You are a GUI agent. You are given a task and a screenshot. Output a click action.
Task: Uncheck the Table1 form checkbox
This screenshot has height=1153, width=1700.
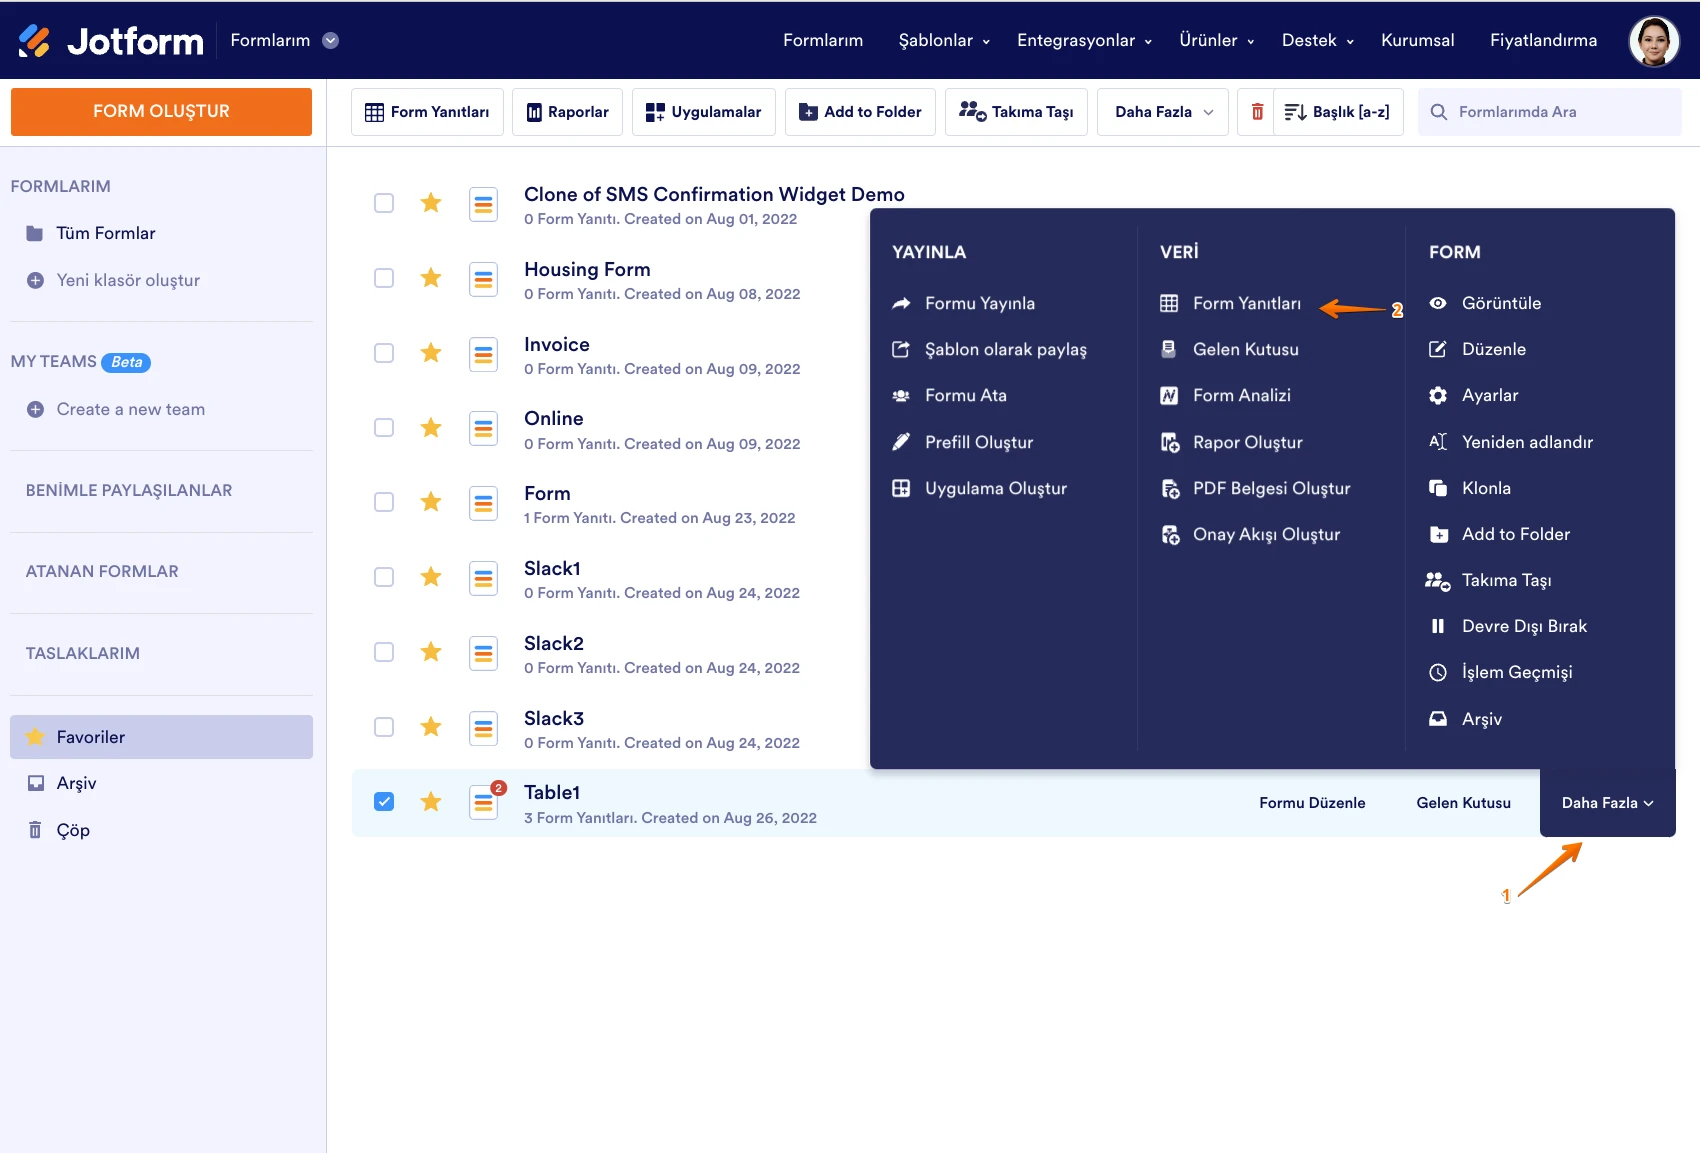click(x=384, y=802)
